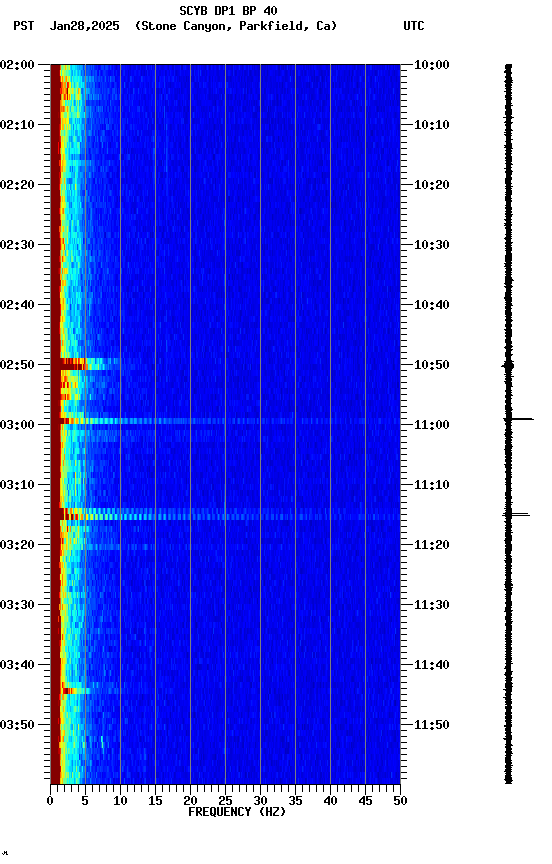Click the 10:40 UTC time label
Viewport: 552px width, 864px height.
tap(431, 305)
